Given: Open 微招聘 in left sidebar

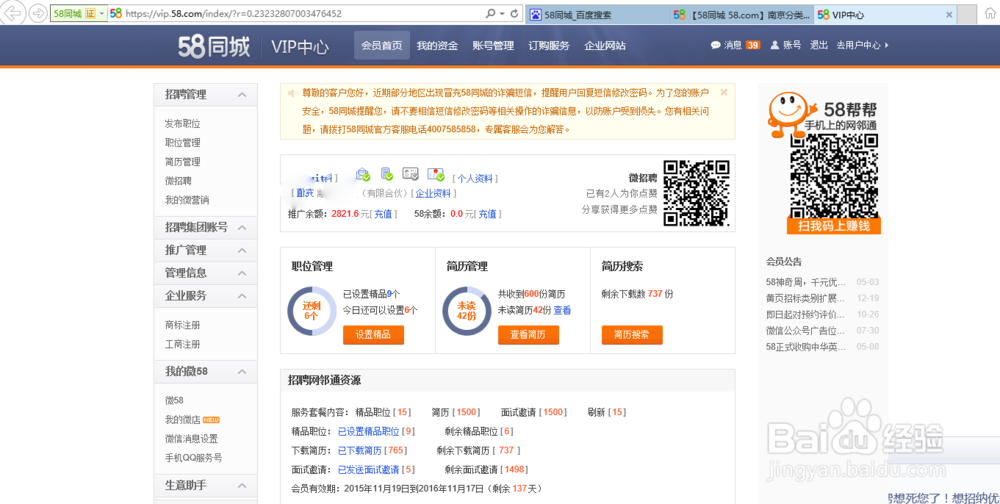Looking at the screenshot, I should (x=178, y=181).
